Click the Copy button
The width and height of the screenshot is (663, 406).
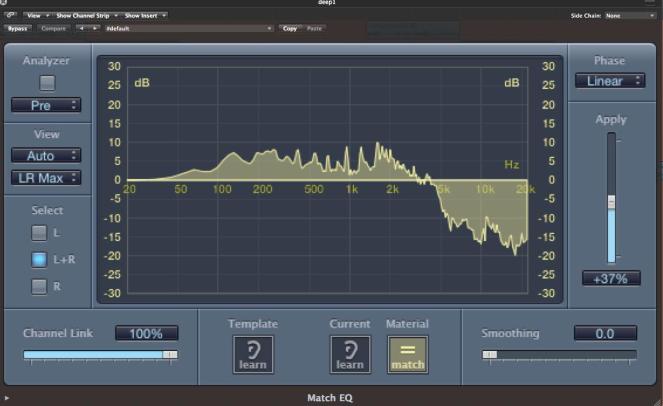coord(290,28)
